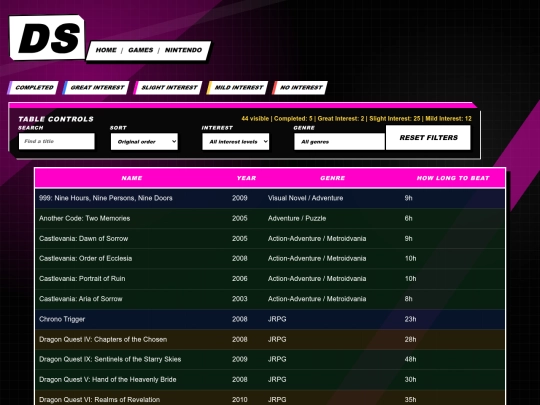Go to the GAMES nav link
This screenshot has height=405, width=540.
click(141, 50)
